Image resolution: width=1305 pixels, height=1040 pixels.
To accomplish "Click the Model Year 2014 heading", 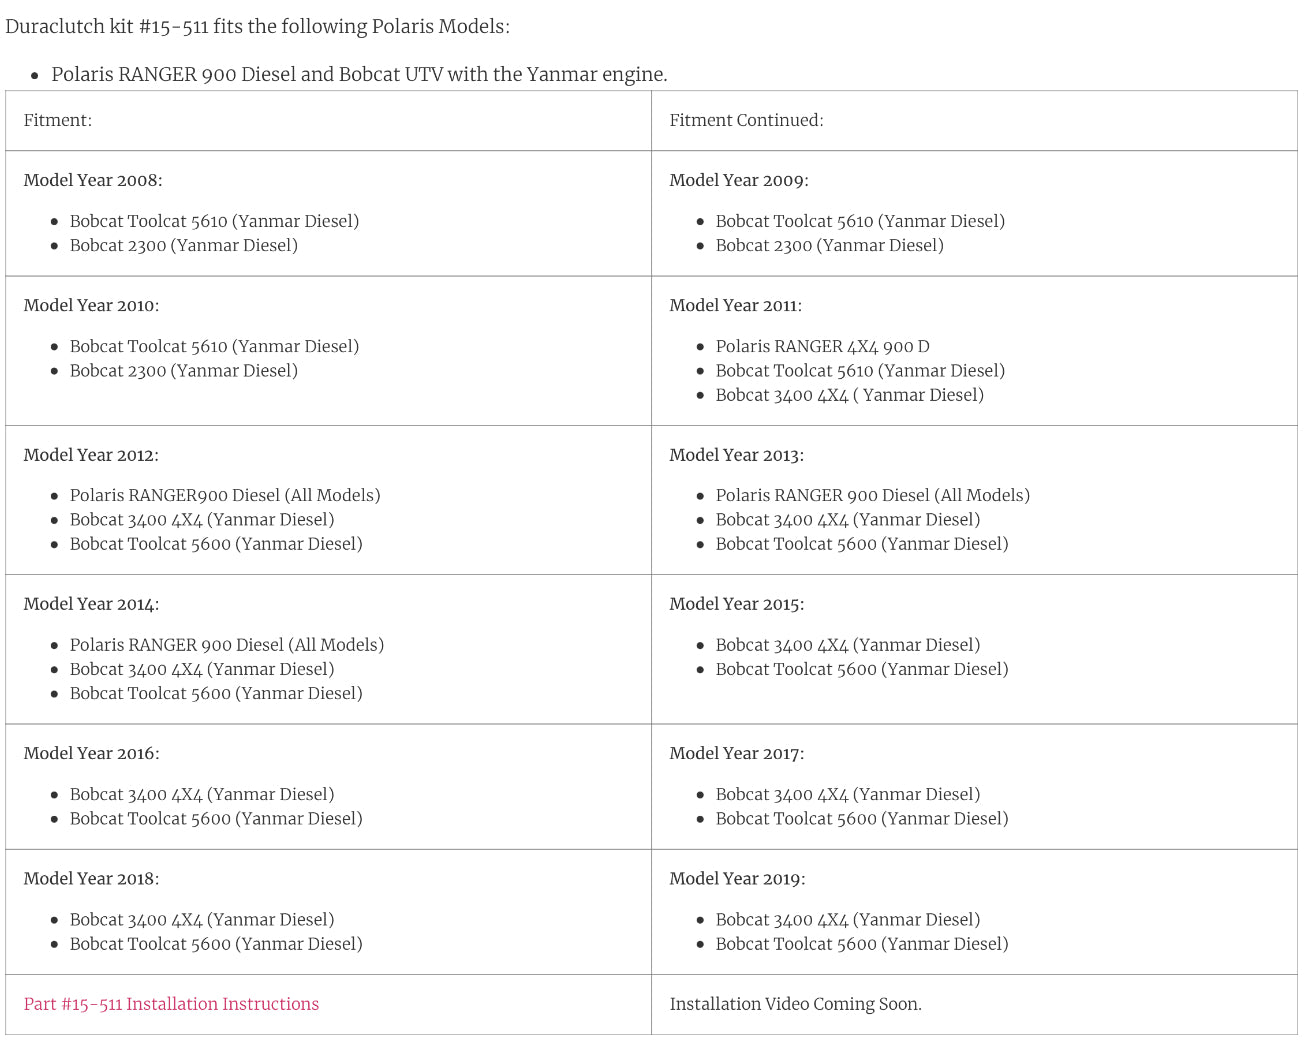I will click(91, 604).
